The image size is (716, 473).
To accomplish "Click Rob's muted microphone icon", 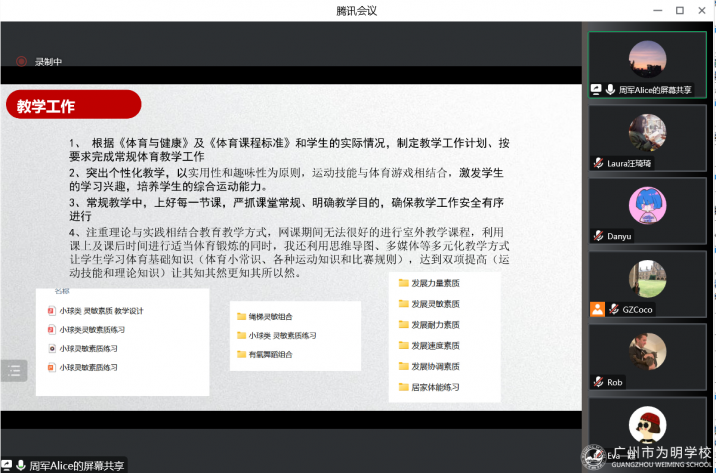I will point(598,382).
